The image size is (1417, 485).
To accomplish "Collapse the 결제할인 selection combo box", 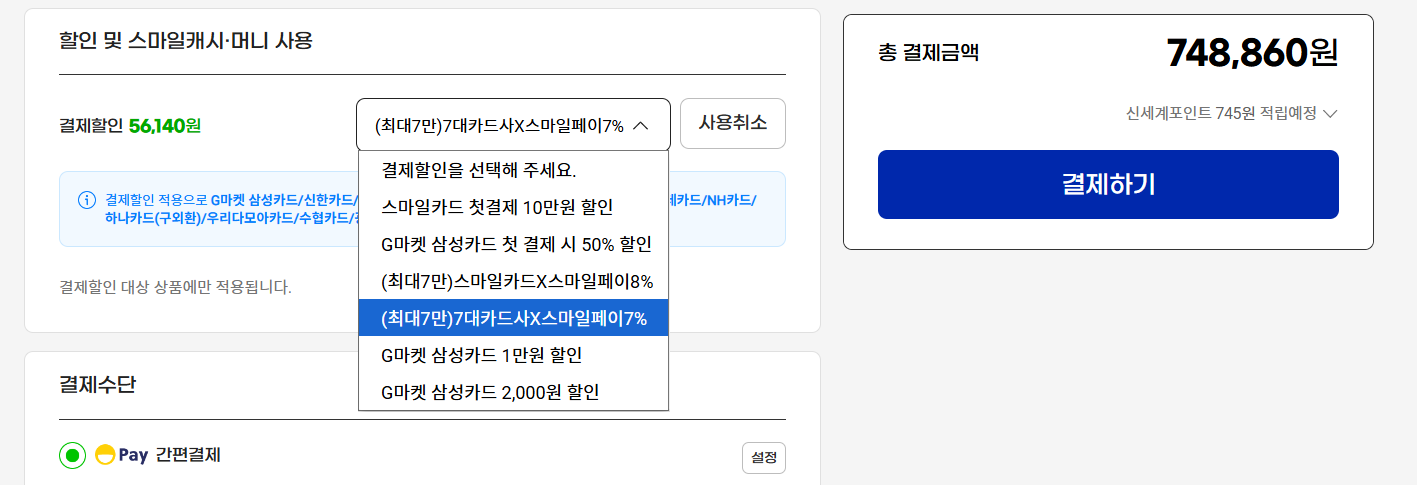I will click(512, 125).
